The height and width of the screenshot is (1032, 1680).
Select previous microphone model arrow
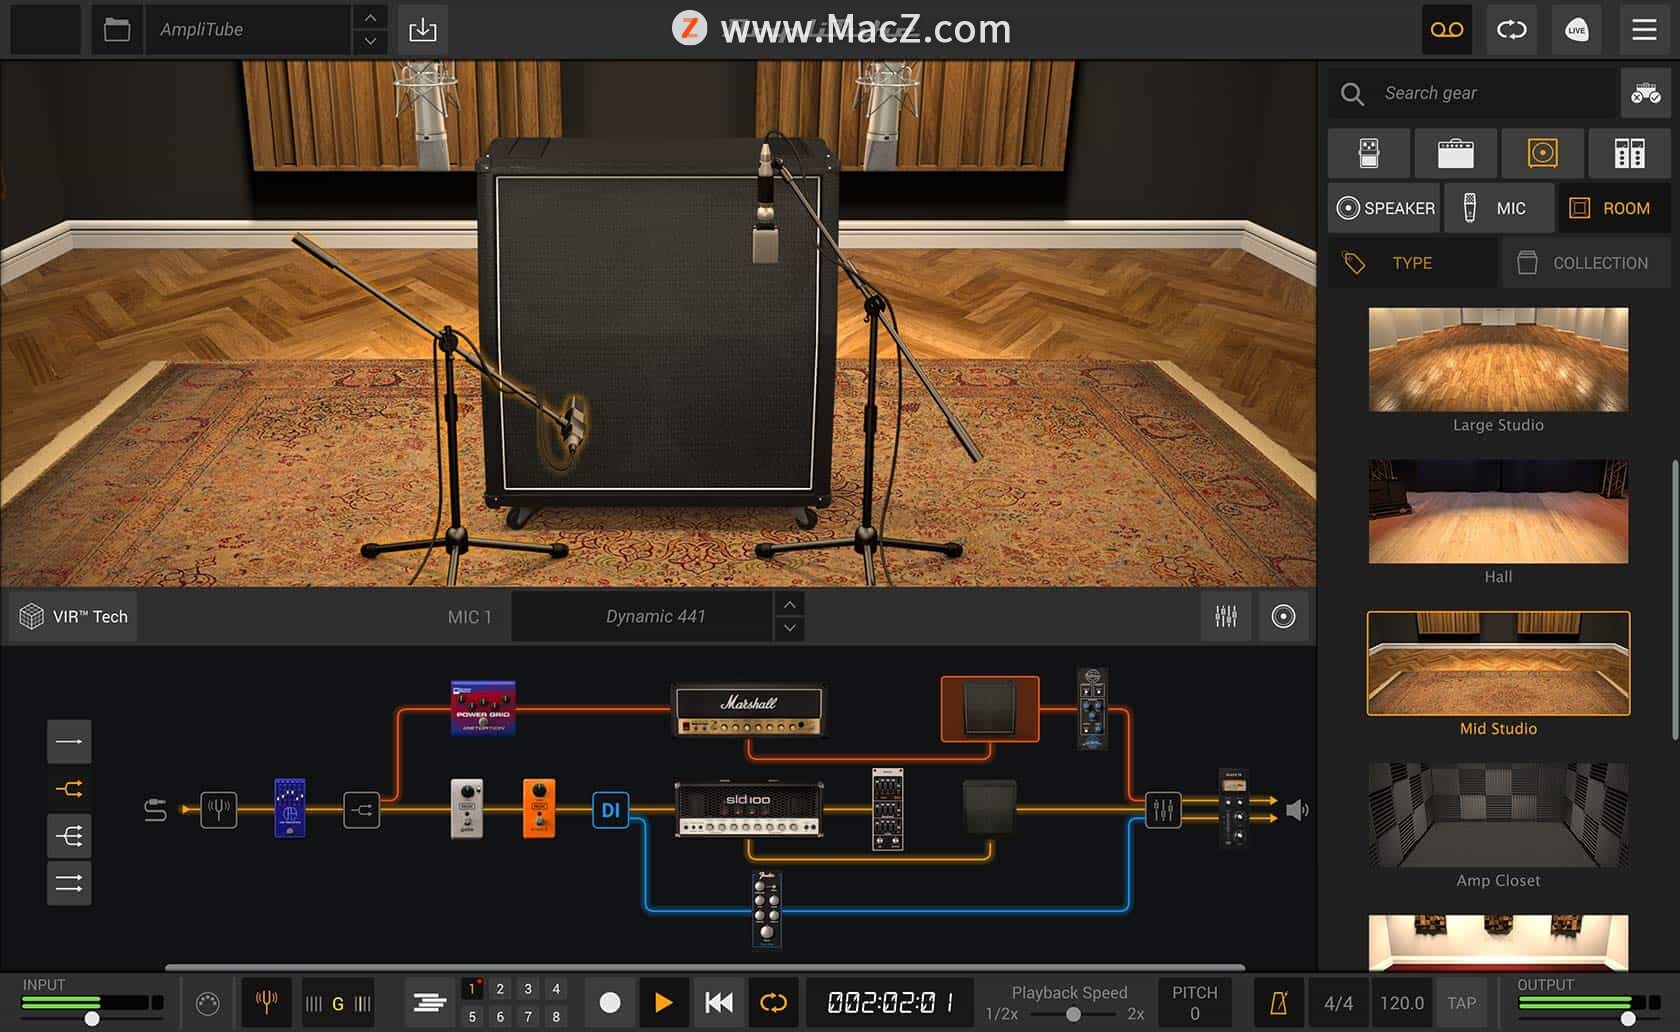tap(789, 604)
